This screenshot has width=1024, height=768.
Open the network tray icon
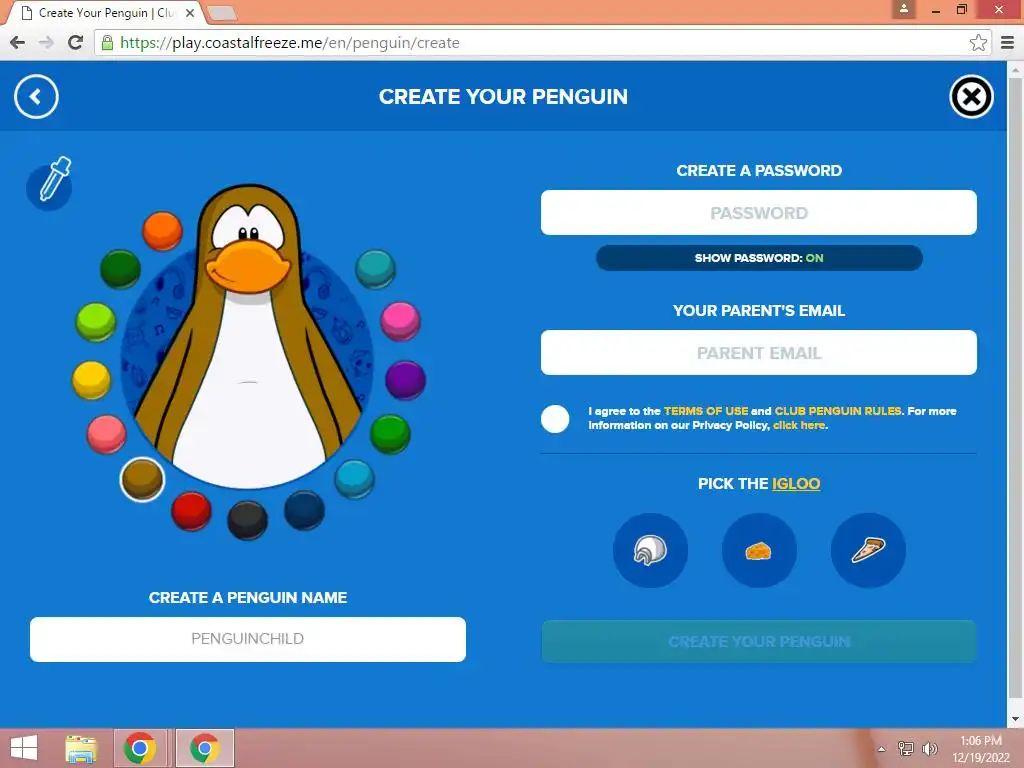pyautogui.click(x=906, y=749)
